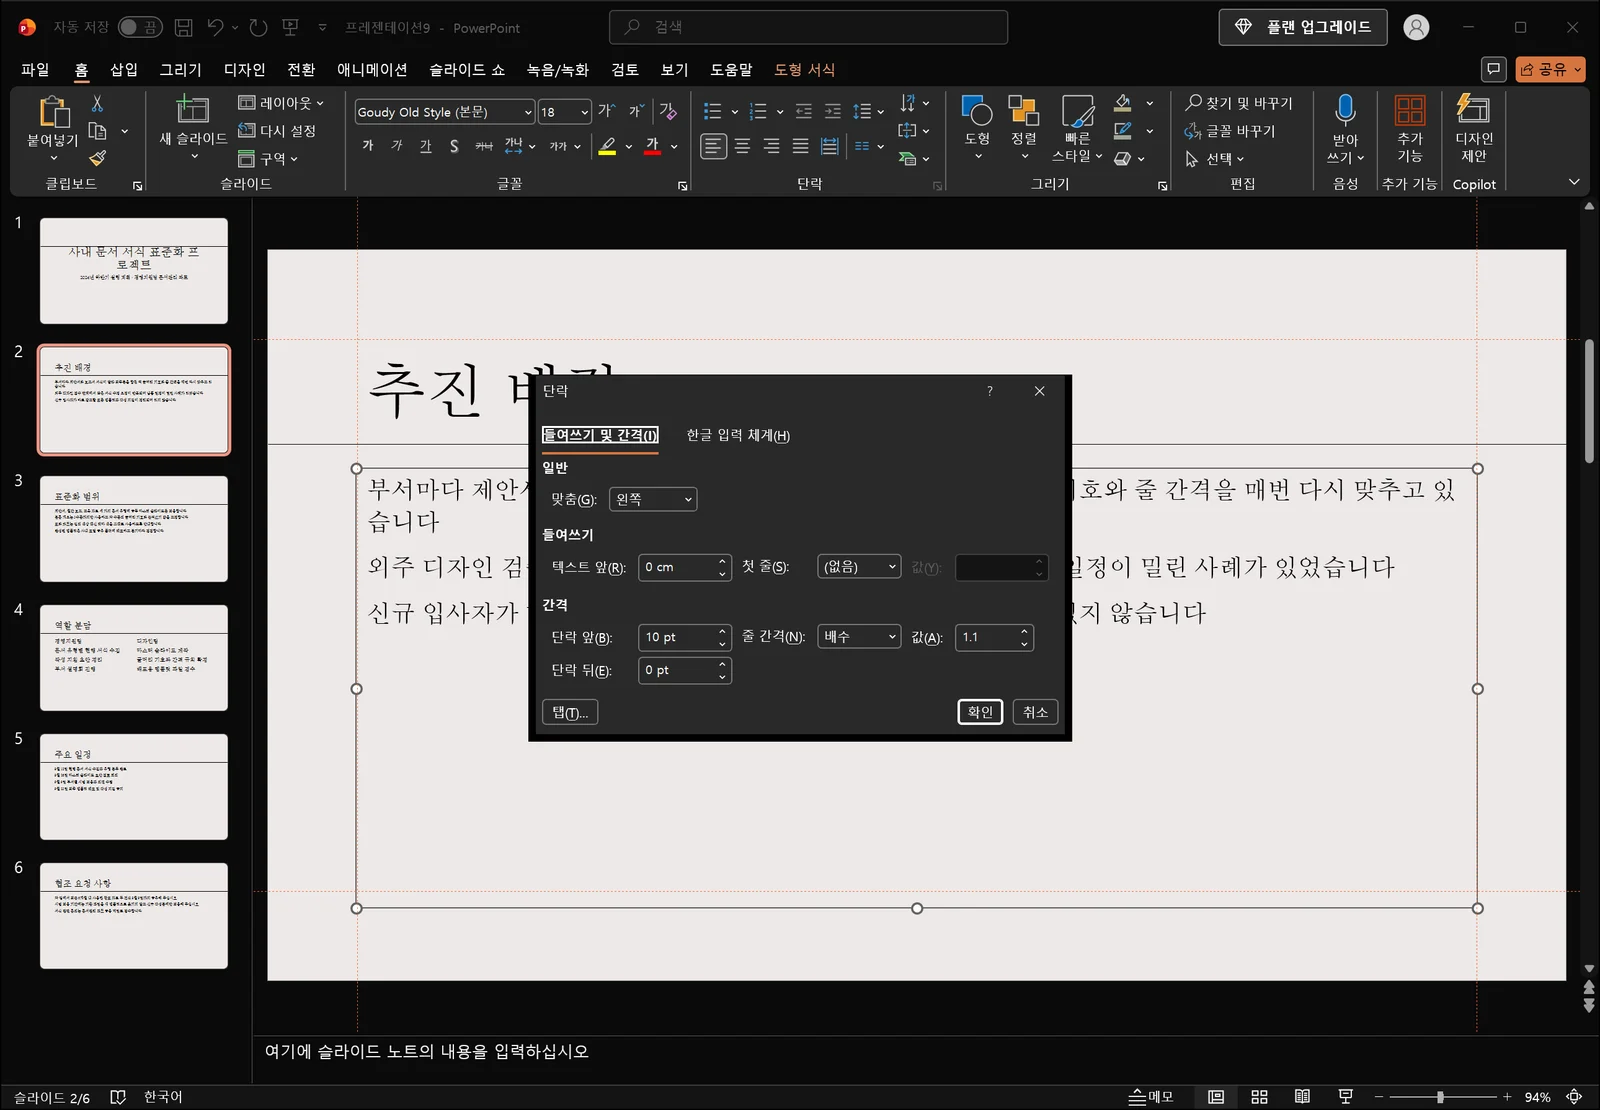Switch to Reading view icon

[1302, 1097]
